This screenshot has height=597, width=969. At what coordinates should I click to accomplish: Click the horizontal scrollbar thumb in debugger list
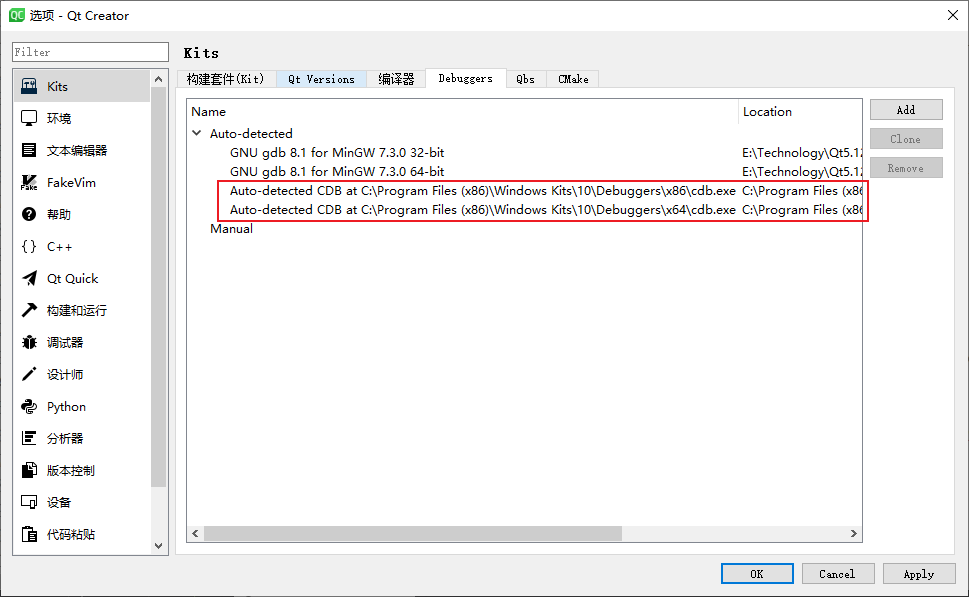click(413, 533)
